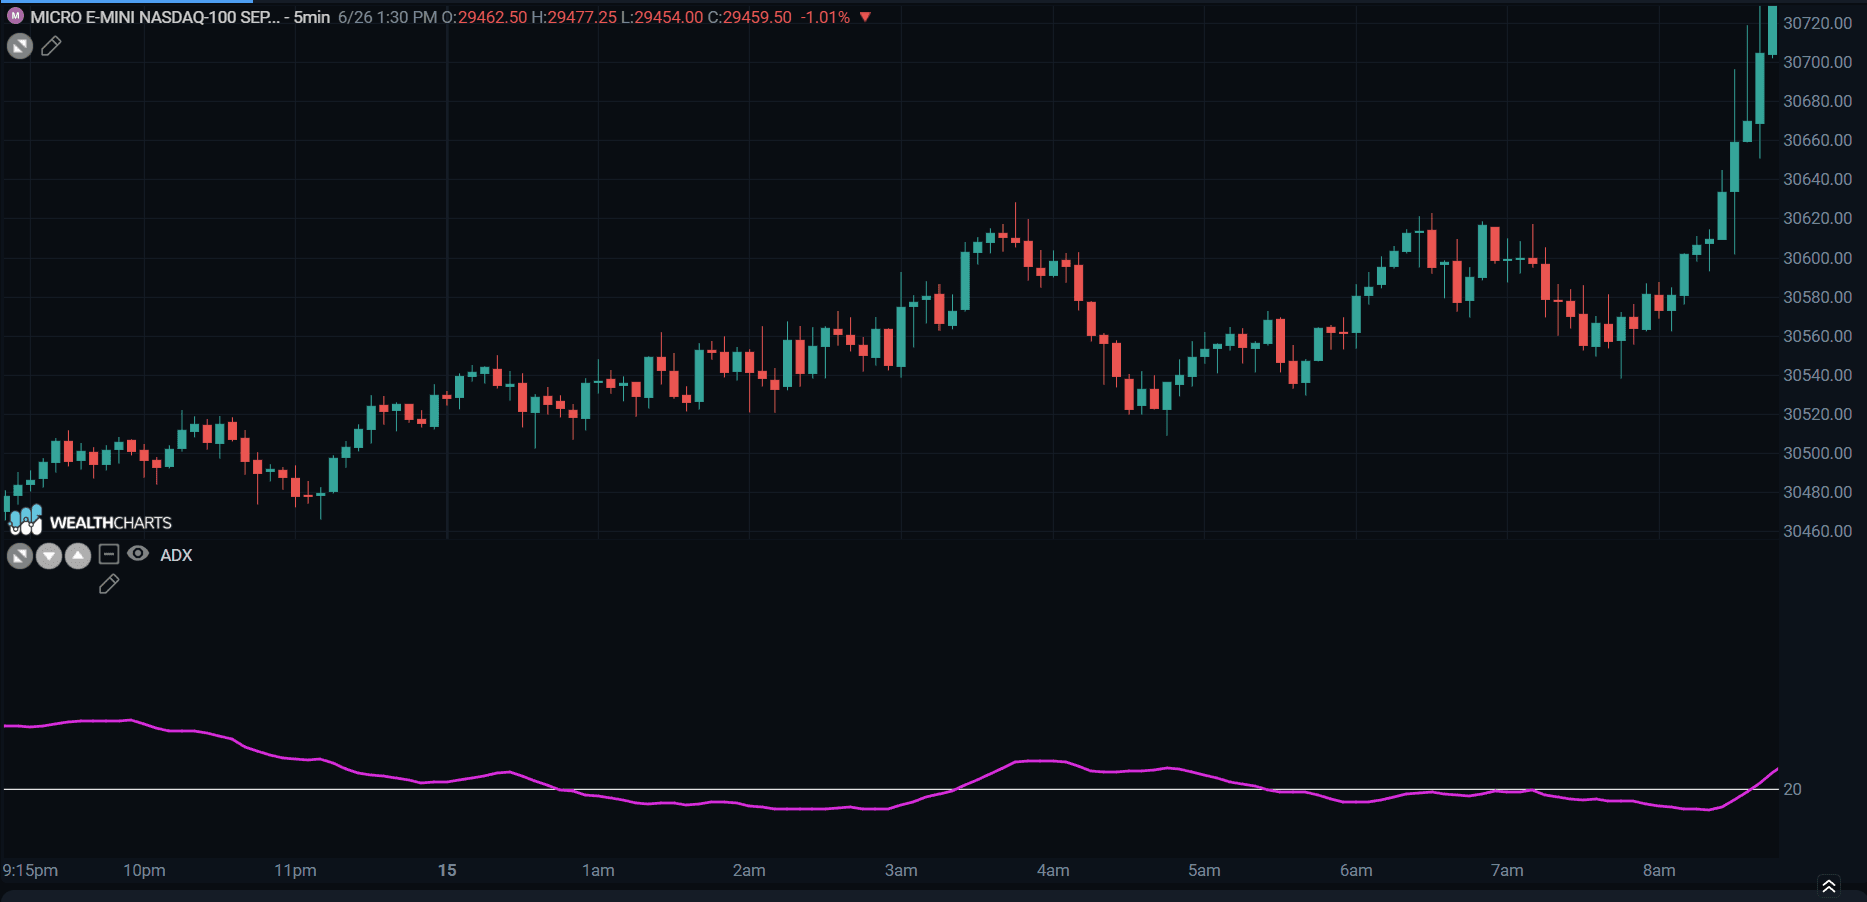Click the '30600.00' price axis label
The height and width of the screenshot is (902, 1867).
pyautogui.click(x=1818, y=258)
